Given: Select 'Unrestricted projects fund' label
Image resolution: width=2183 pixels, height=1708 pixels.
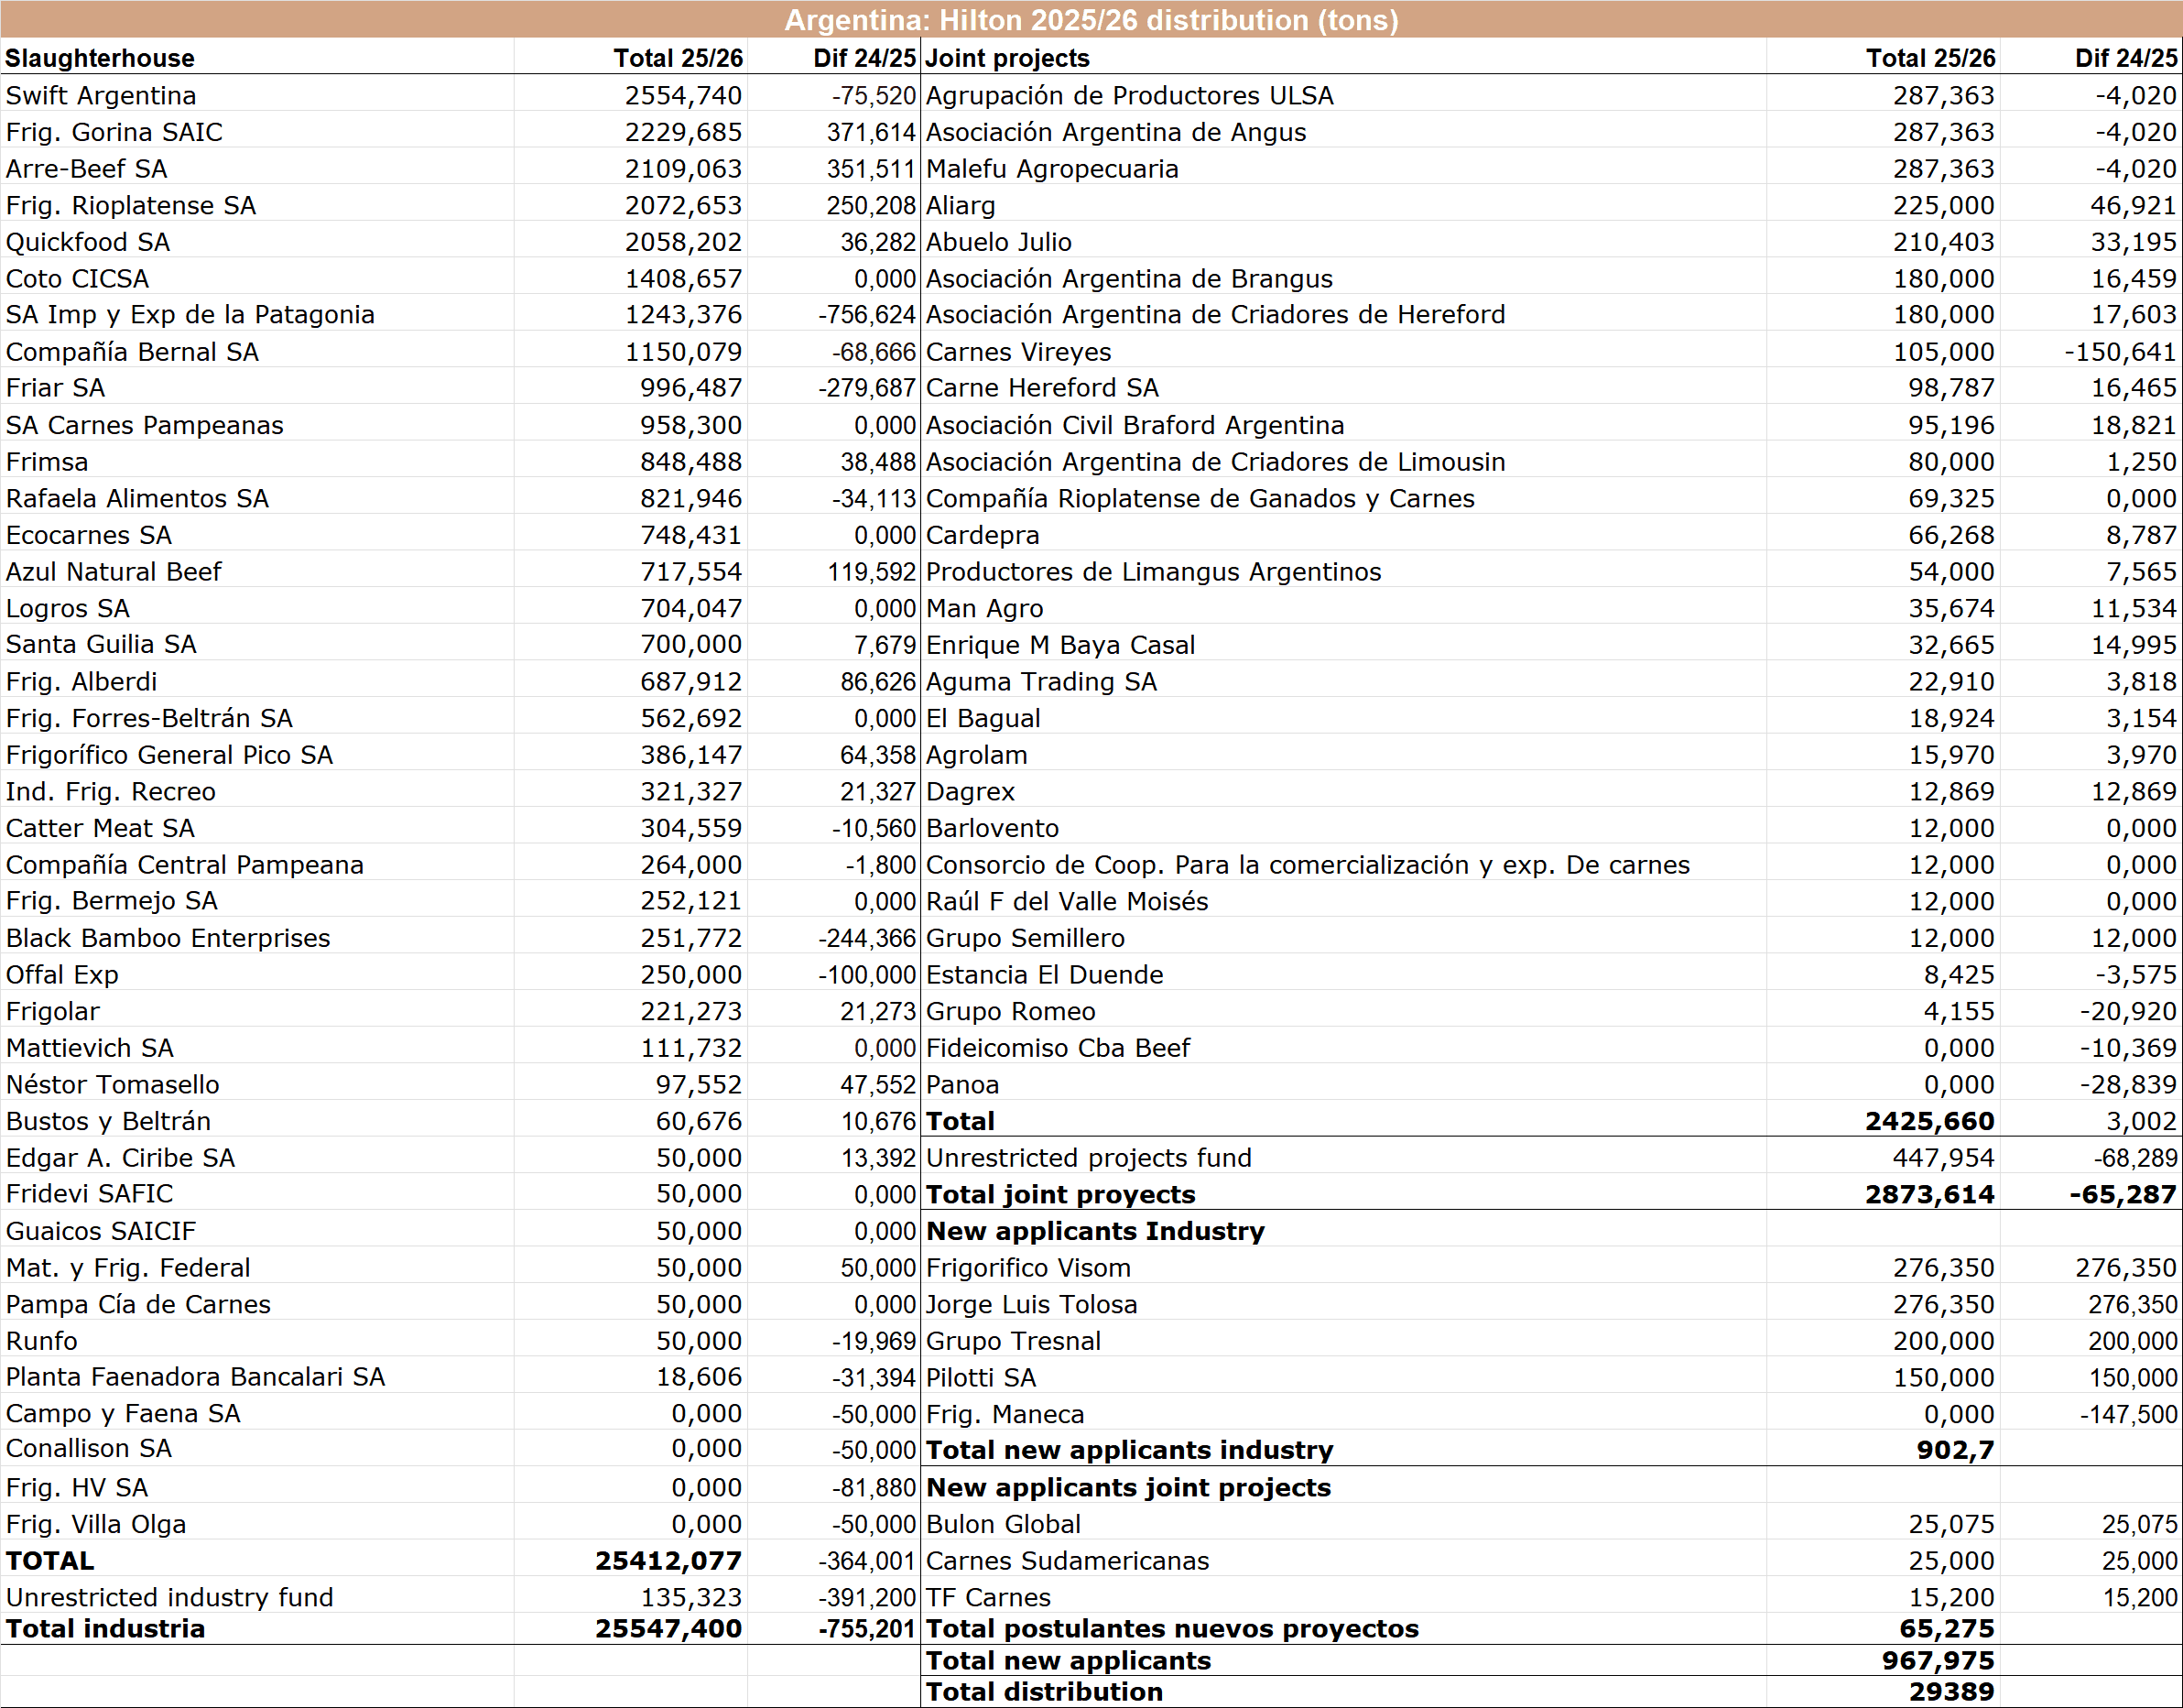Looking at the screenshot, I should [1089, 1158].
